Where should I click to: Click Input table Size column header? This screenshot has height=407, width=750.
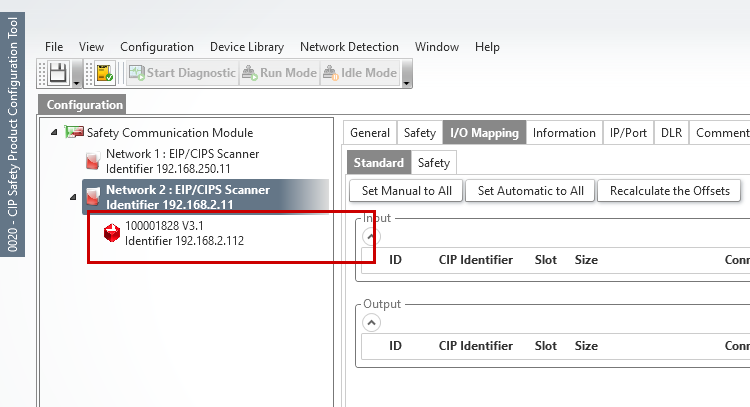(586, 260)
